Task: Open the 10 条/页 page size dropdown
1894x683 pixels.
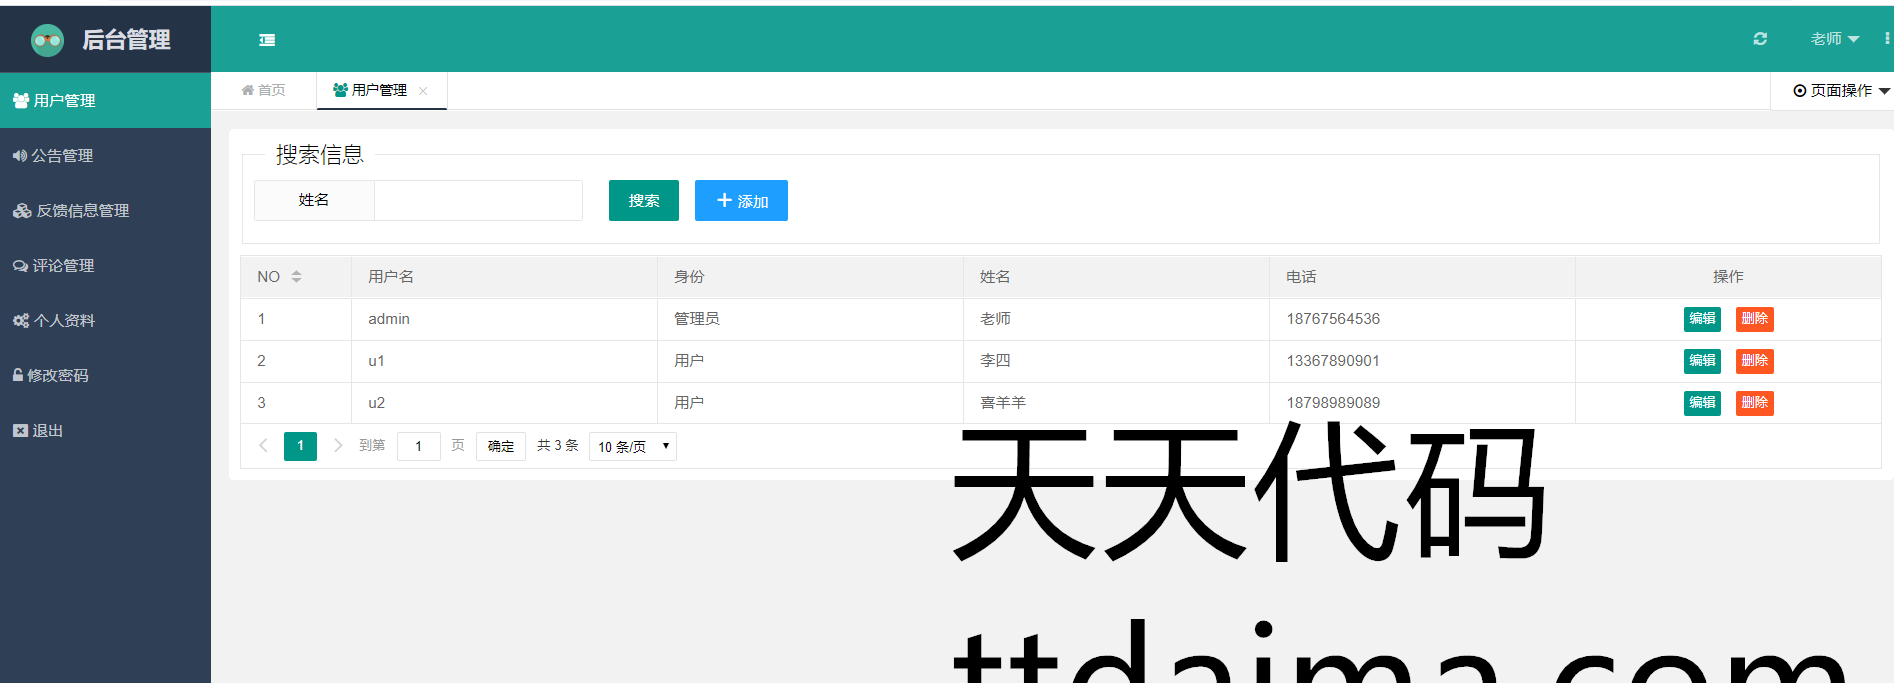Action: coord(633,446)
